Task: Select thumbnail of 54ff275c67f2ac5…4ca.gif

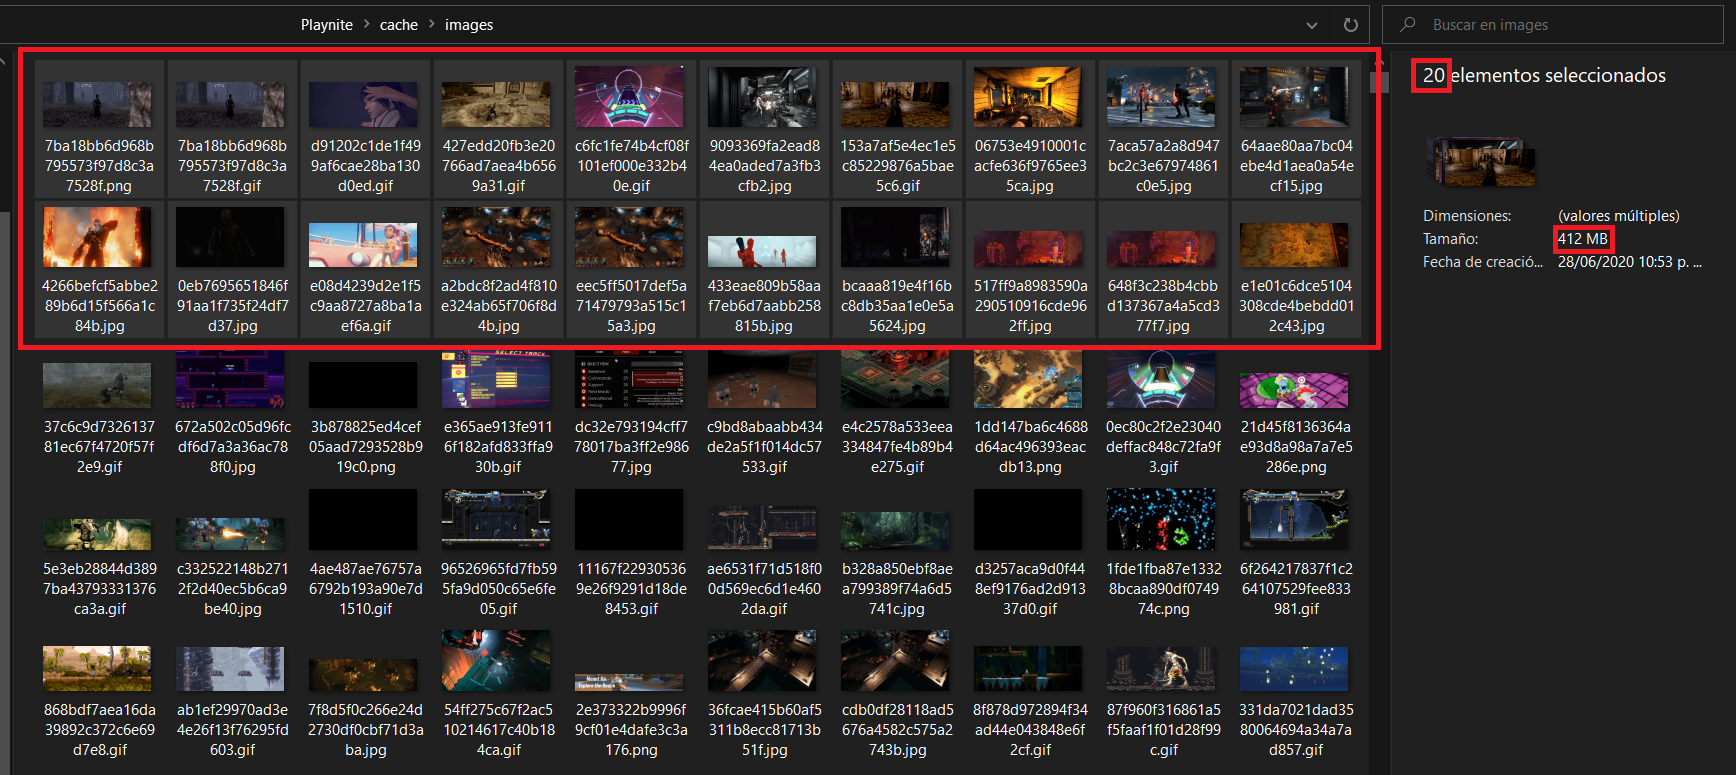Action: pyautogui.click(x=496, y=661)
